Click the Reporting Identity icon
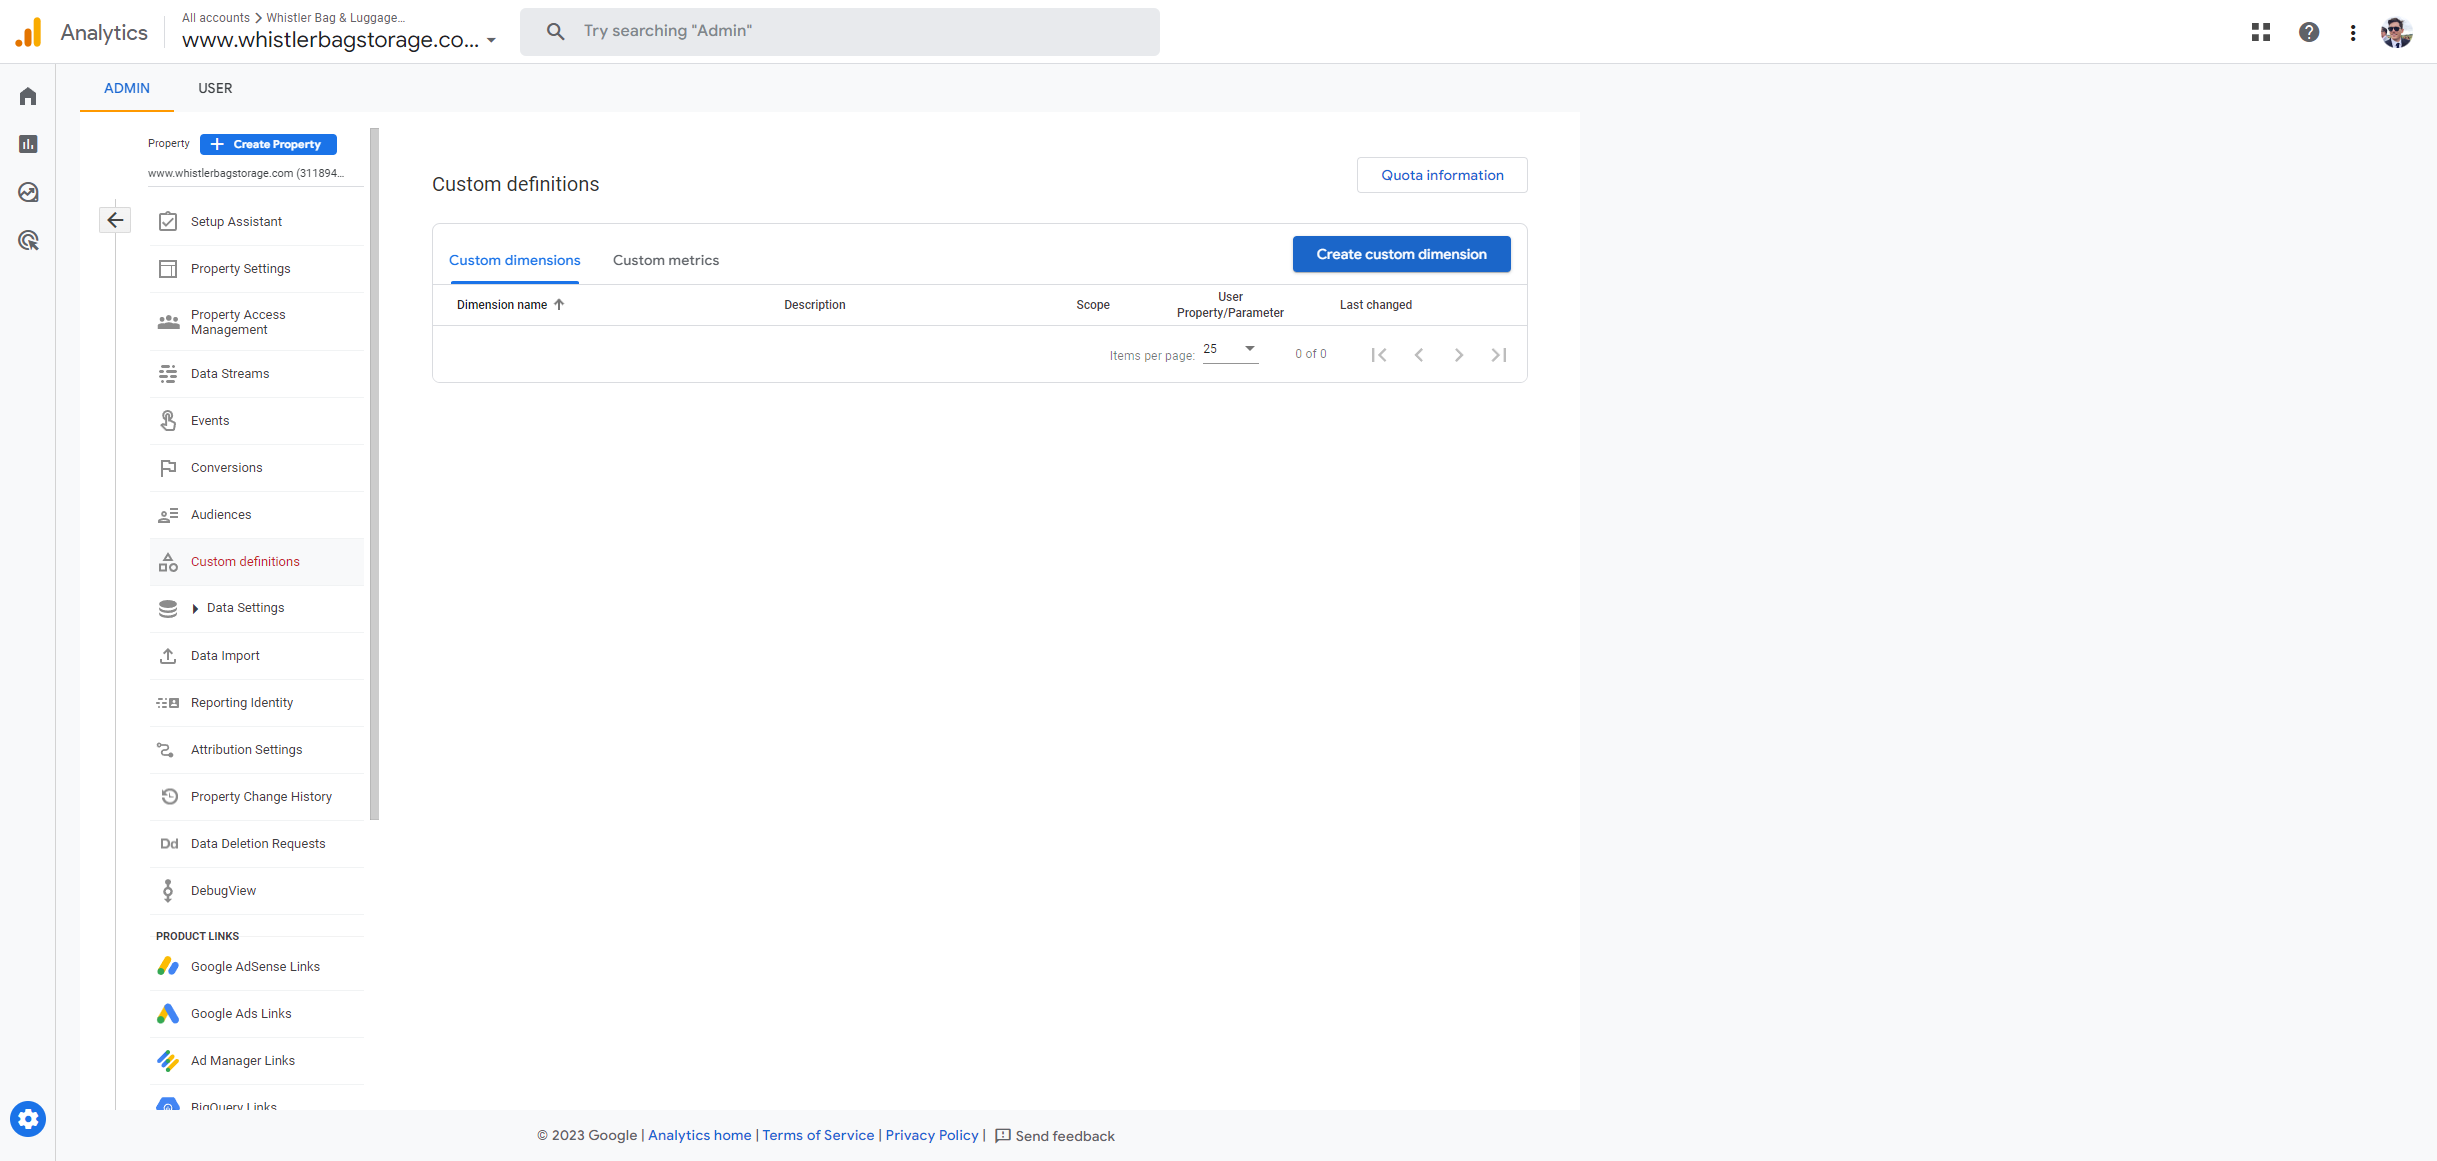This screenshot has height=1161, width=2437. [168, 703]
